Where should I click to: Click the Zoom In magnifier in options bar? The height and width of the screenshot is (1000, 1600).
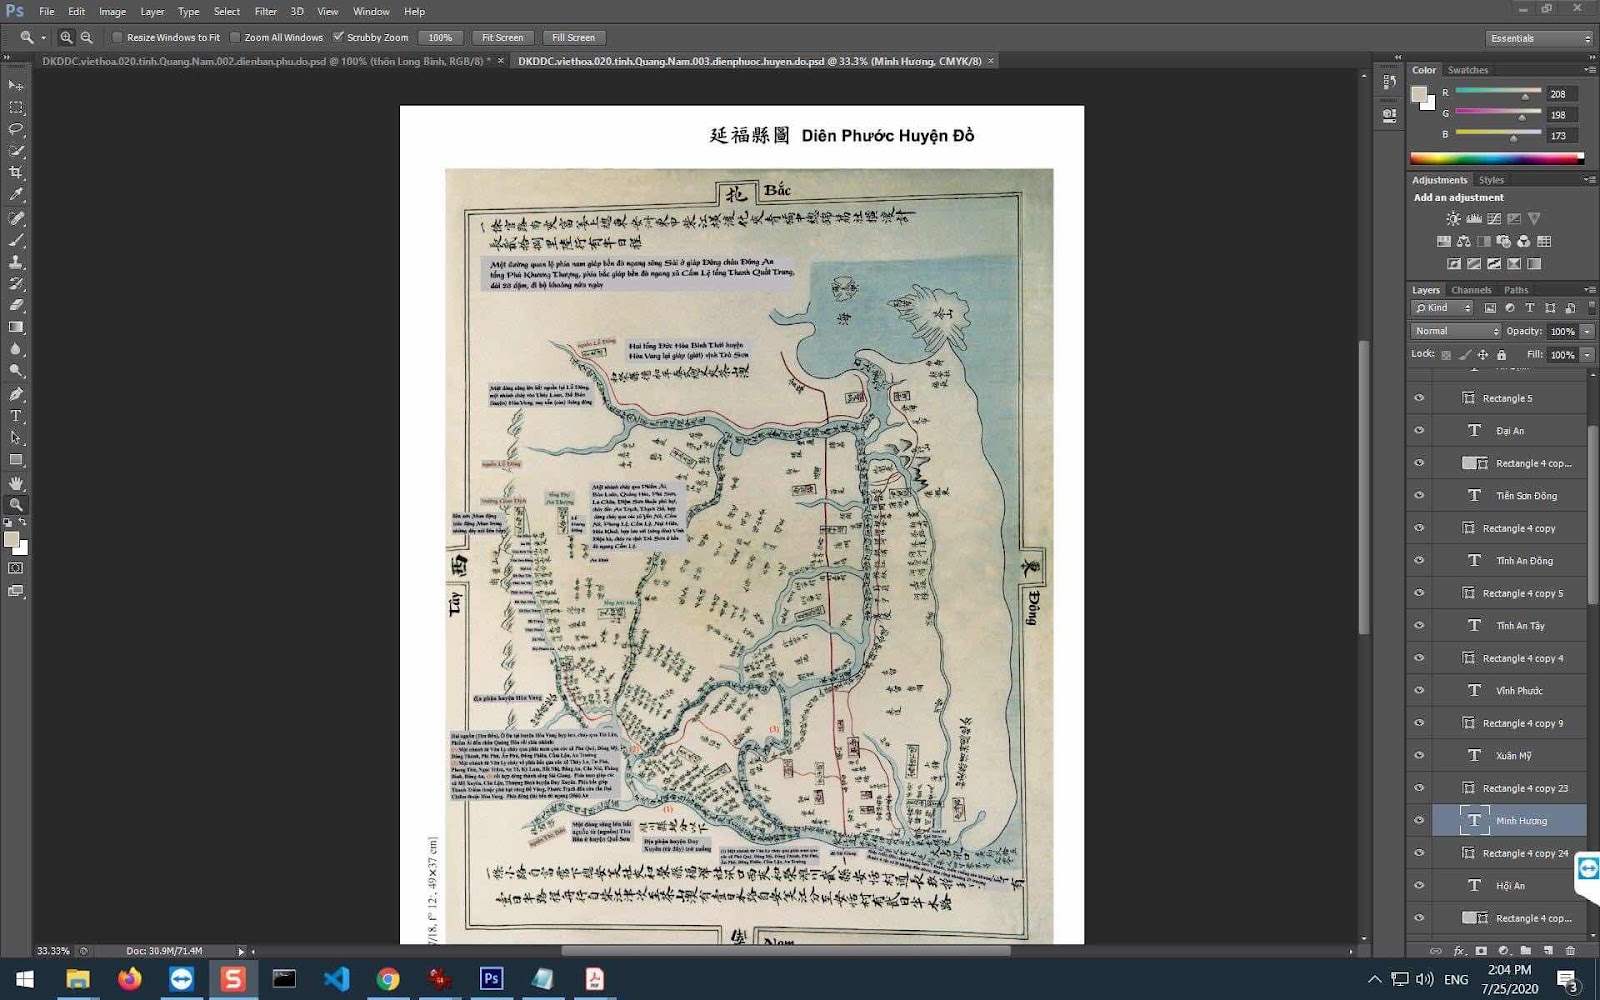point(66,37)
